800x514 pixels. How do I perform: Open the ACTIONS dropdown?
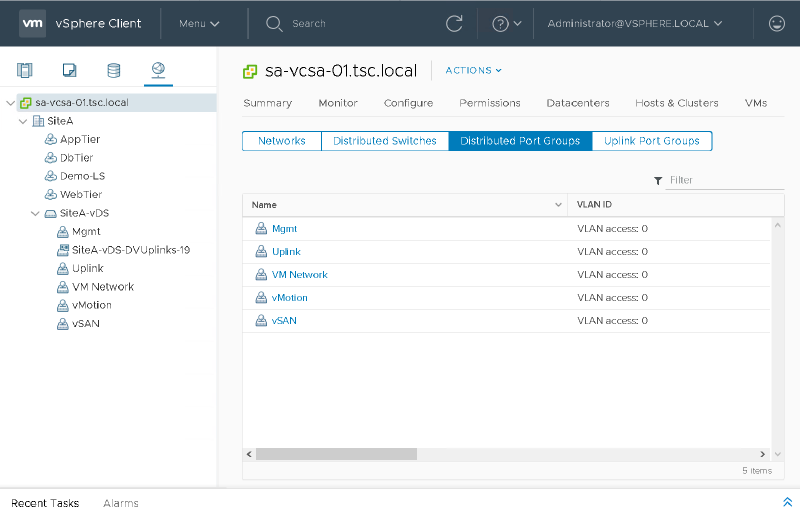tap(473, 70)
